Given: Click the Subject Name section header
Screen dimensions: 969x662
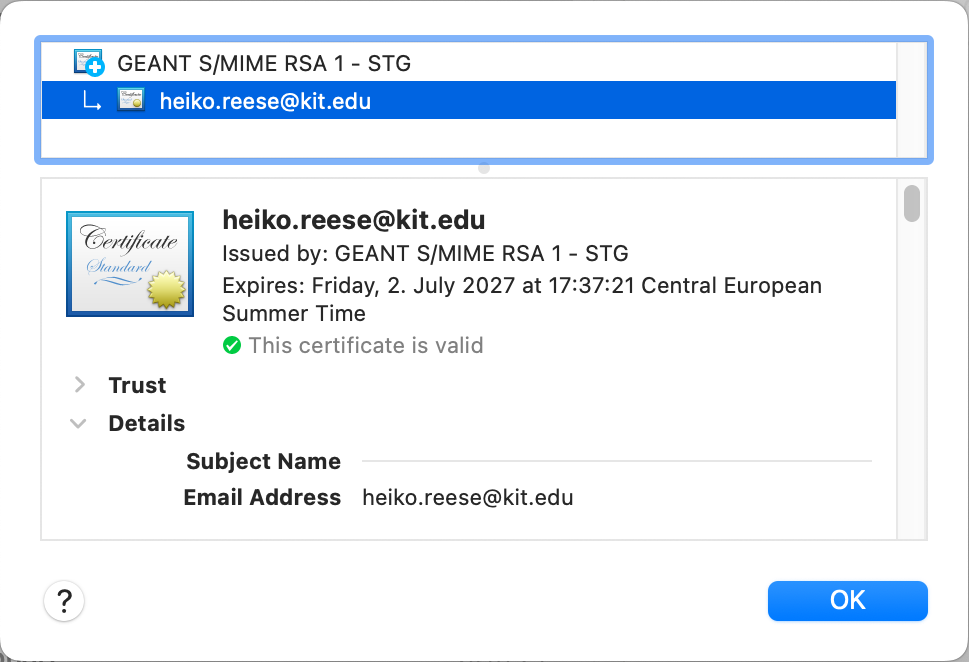Looking at the screenshot, I should (x=263, y=461).
